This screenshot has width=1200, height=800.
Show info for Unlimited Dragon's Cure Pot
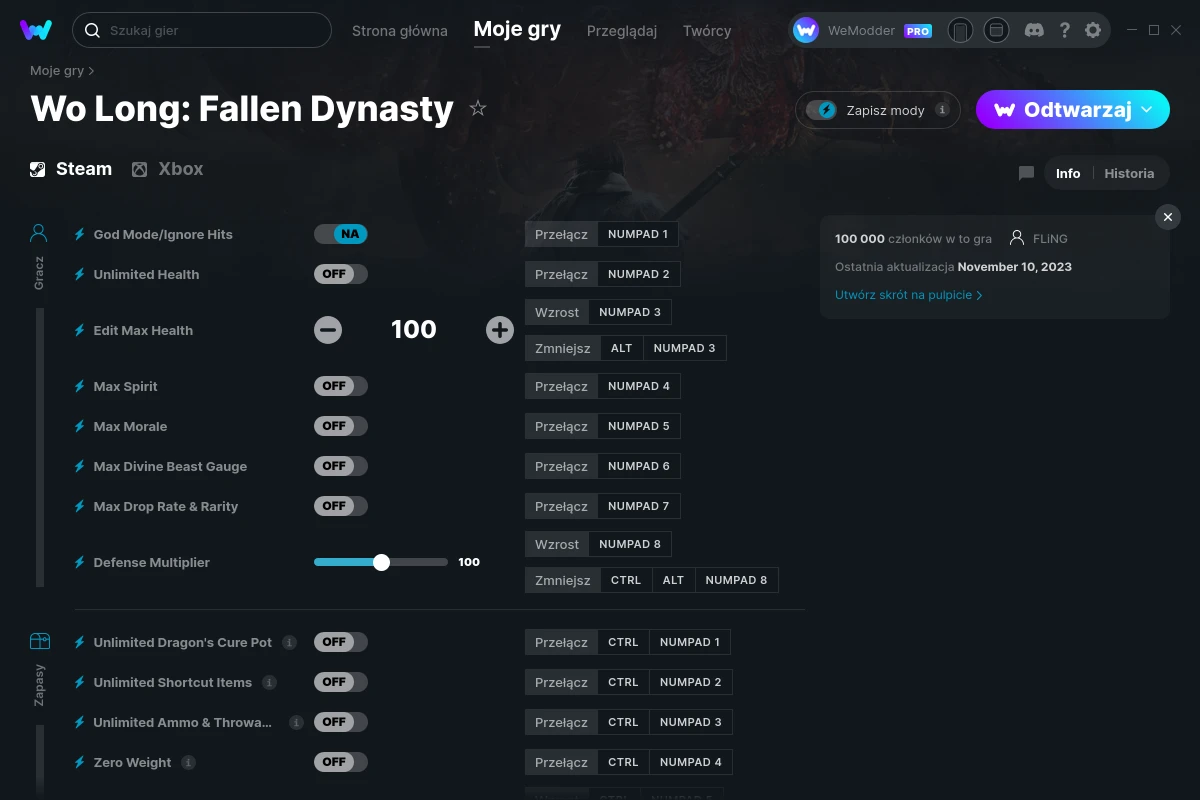point(289,642)
